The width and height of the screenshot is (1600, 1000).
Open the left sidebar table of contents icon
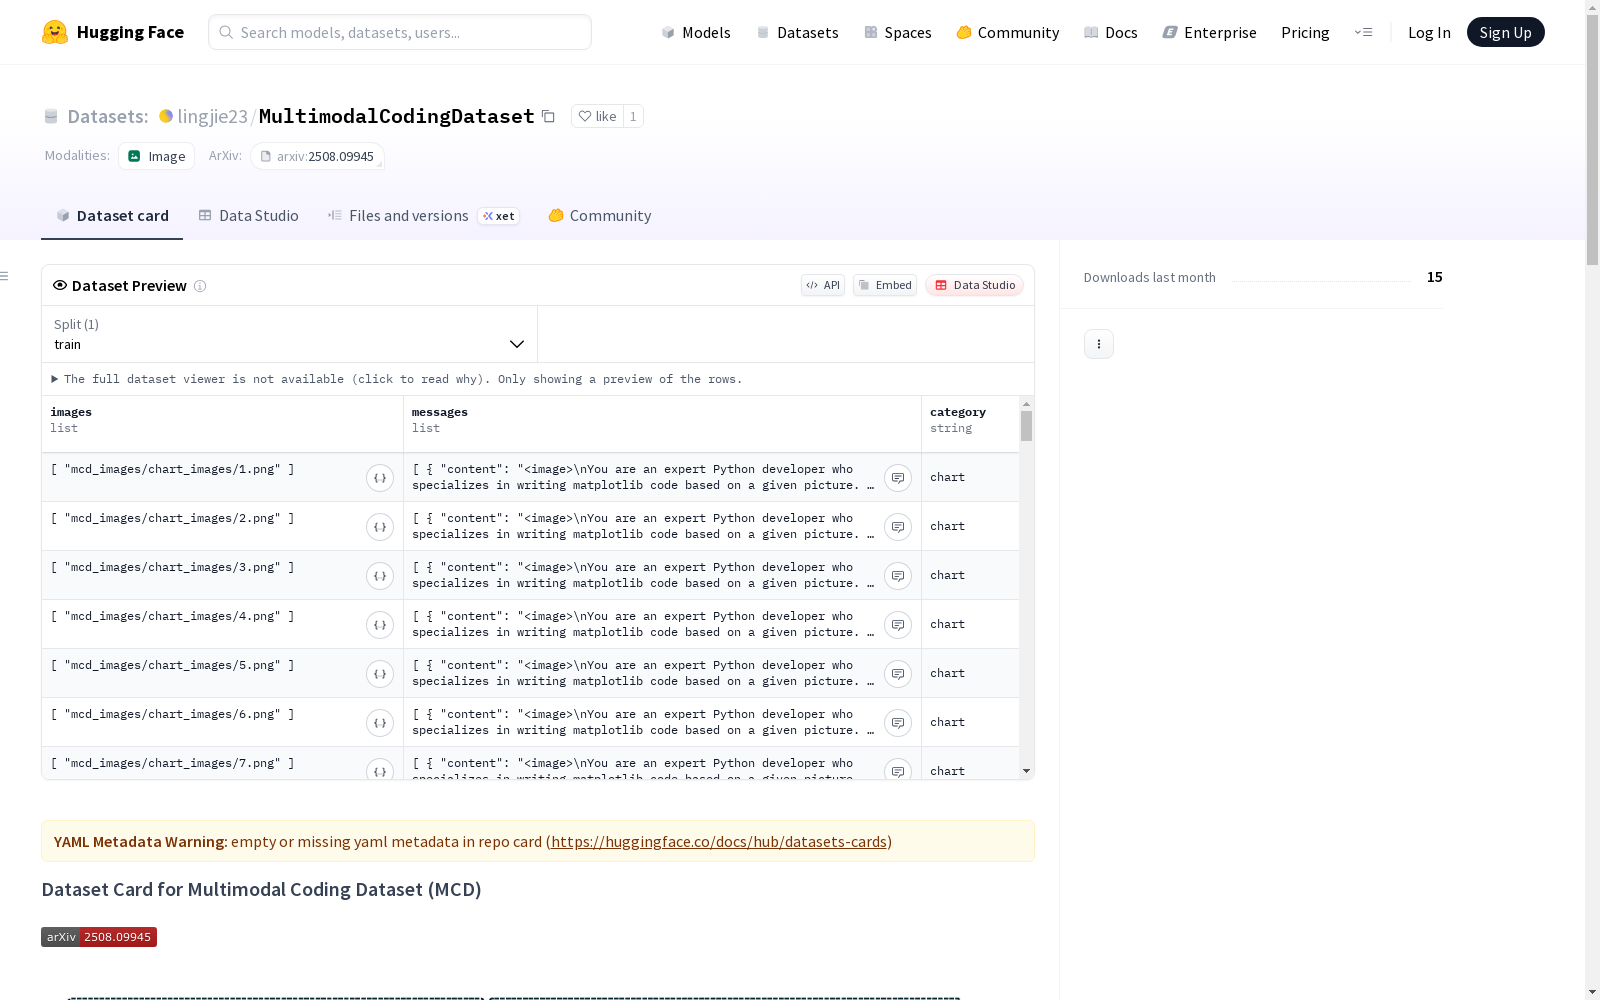[x=5, y=276]
